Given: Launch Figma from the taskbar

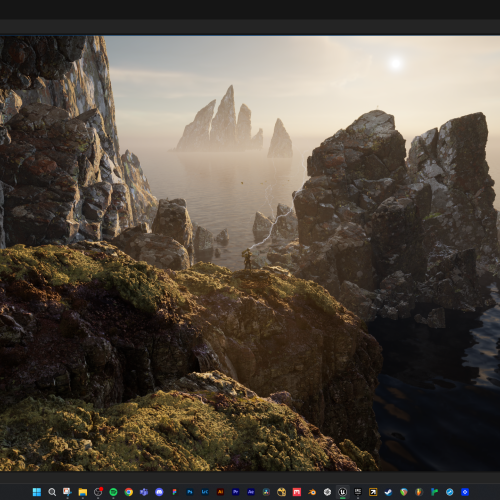Looking at the screenshot, I should pyautogui.click(x=174, y=492).
